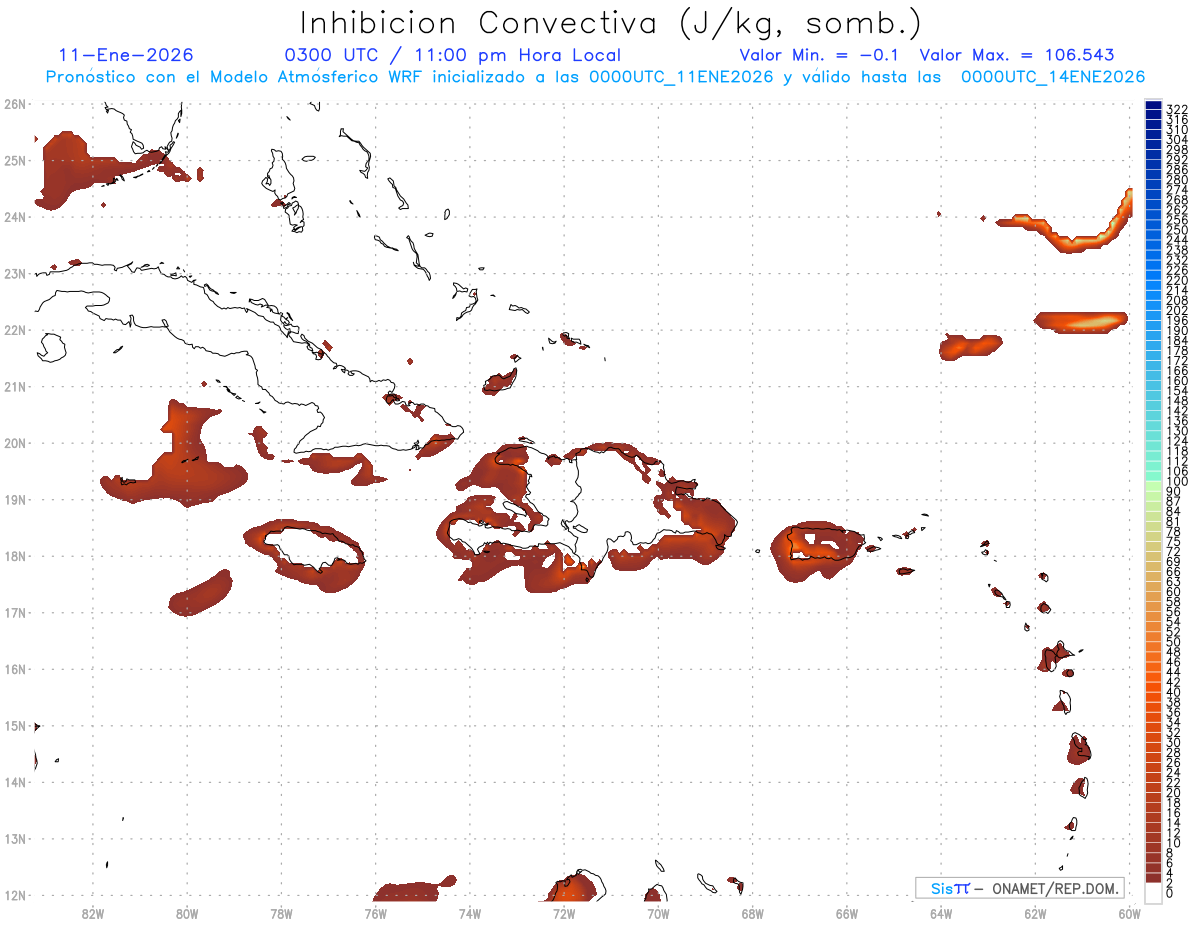Click the 82W longitude label
The height and width of the screenshot is (927, 1200).
(92, 913)
